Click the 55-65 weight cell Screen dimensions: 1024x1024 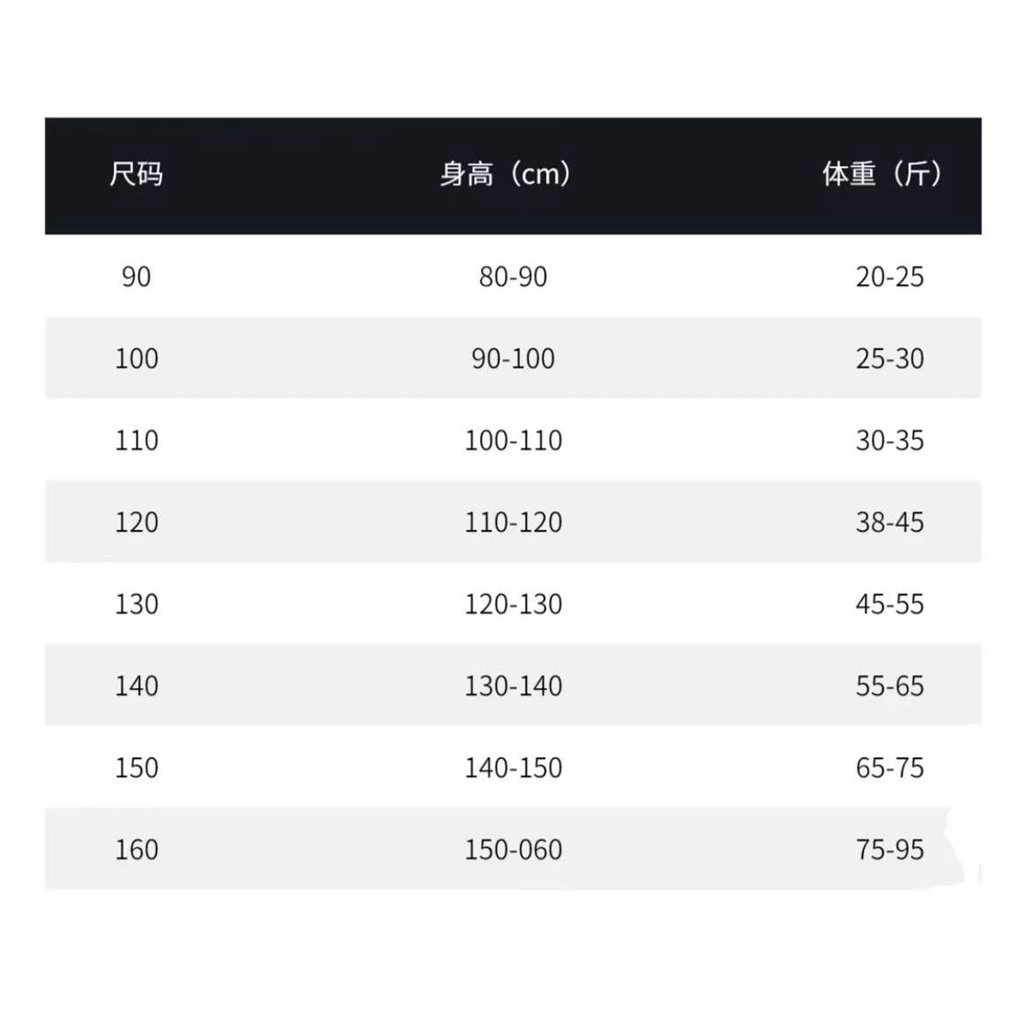pyautogui.click(x=890, y=687)
